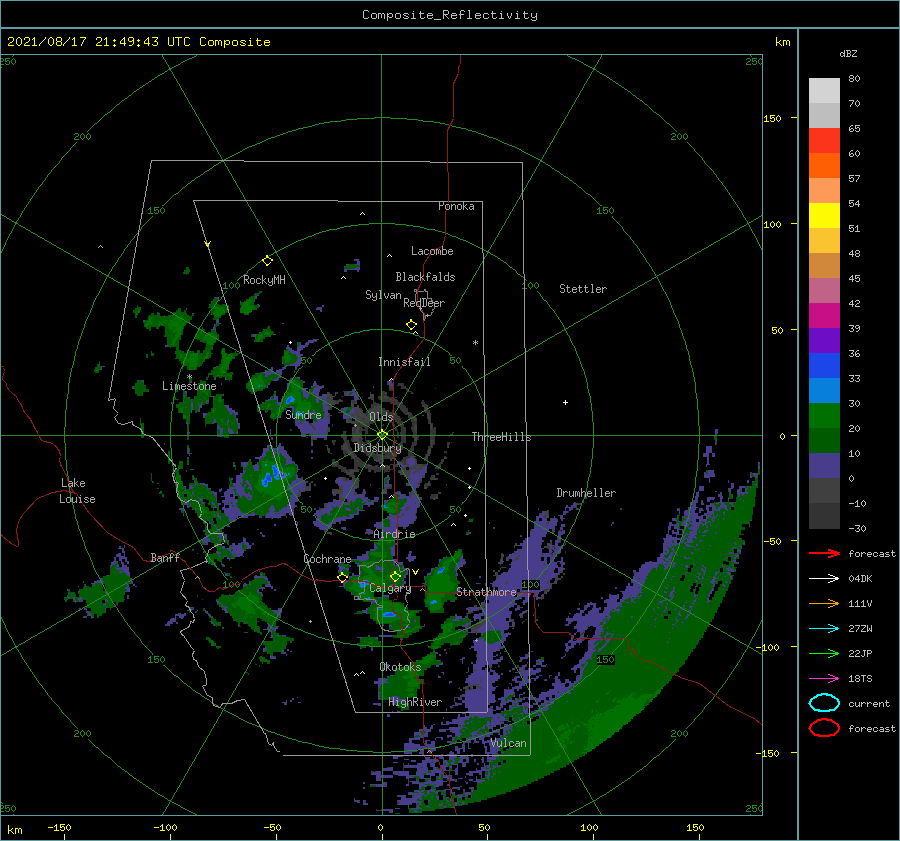Screen dimensions: 900x841
Task: Click the Strathmore city label
Action: [486, 592]
